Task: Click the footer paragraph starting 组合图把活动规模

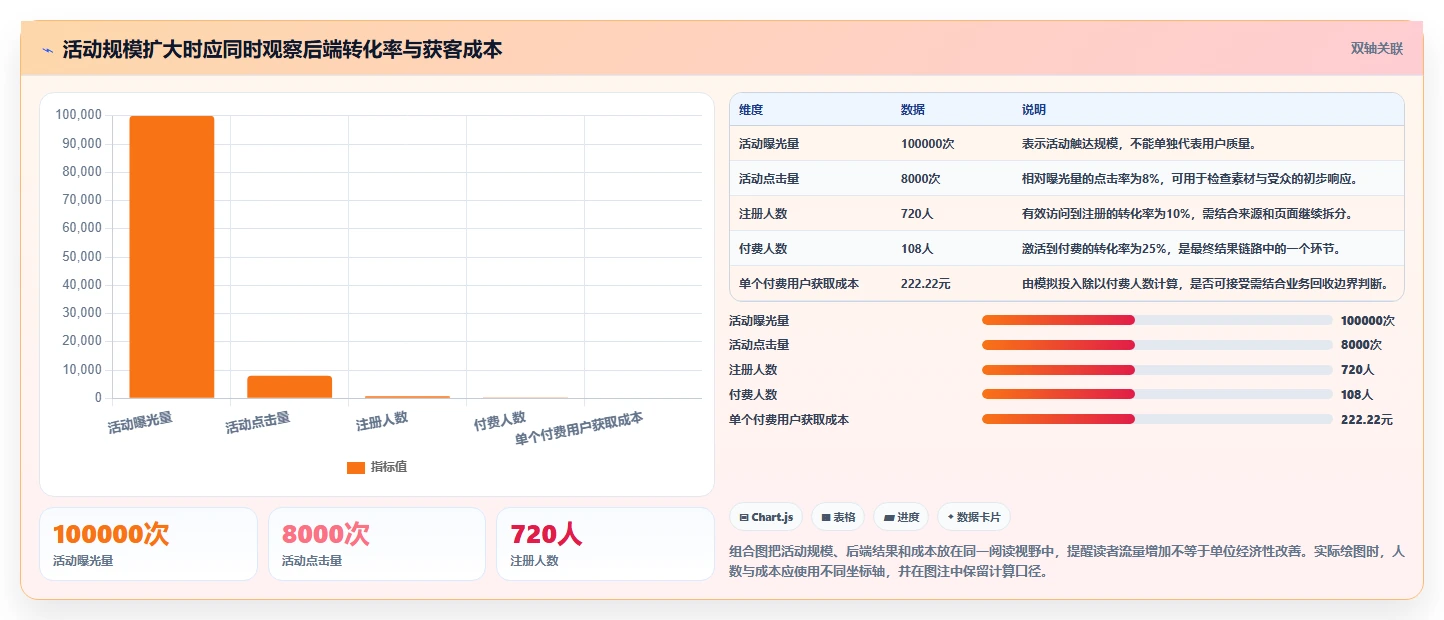Action: coord(1068,562)
